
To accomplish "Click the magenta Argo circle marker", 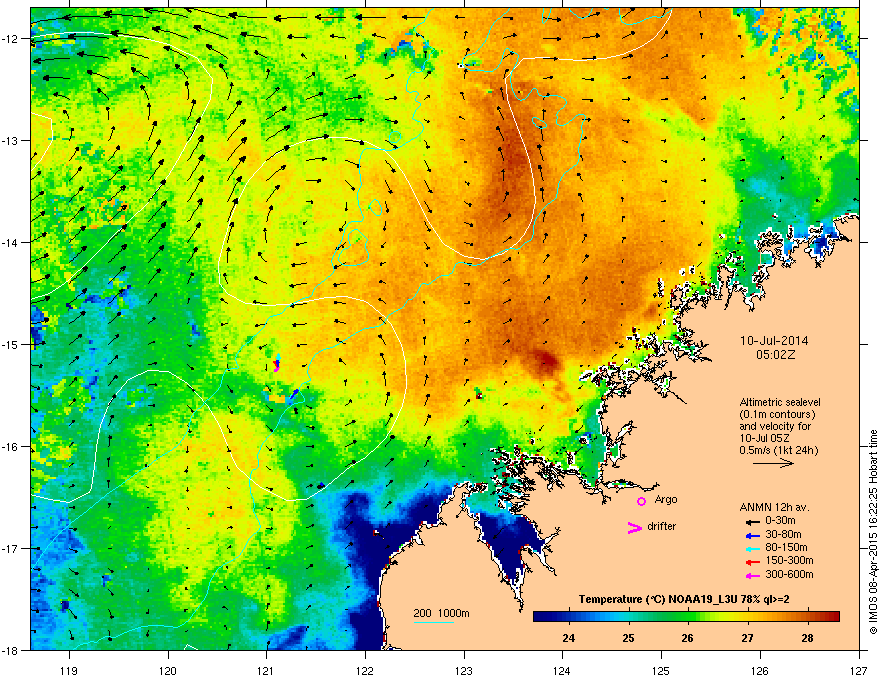I will click(x=641, y=501).
